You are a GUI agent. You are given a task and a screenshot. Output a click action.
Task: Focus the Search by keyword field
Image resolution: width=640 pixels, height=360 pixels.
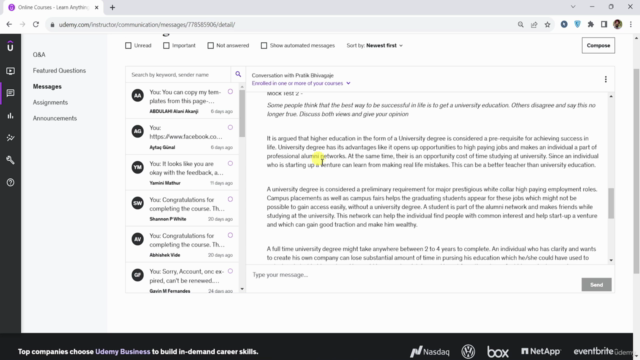pos(178,75)
